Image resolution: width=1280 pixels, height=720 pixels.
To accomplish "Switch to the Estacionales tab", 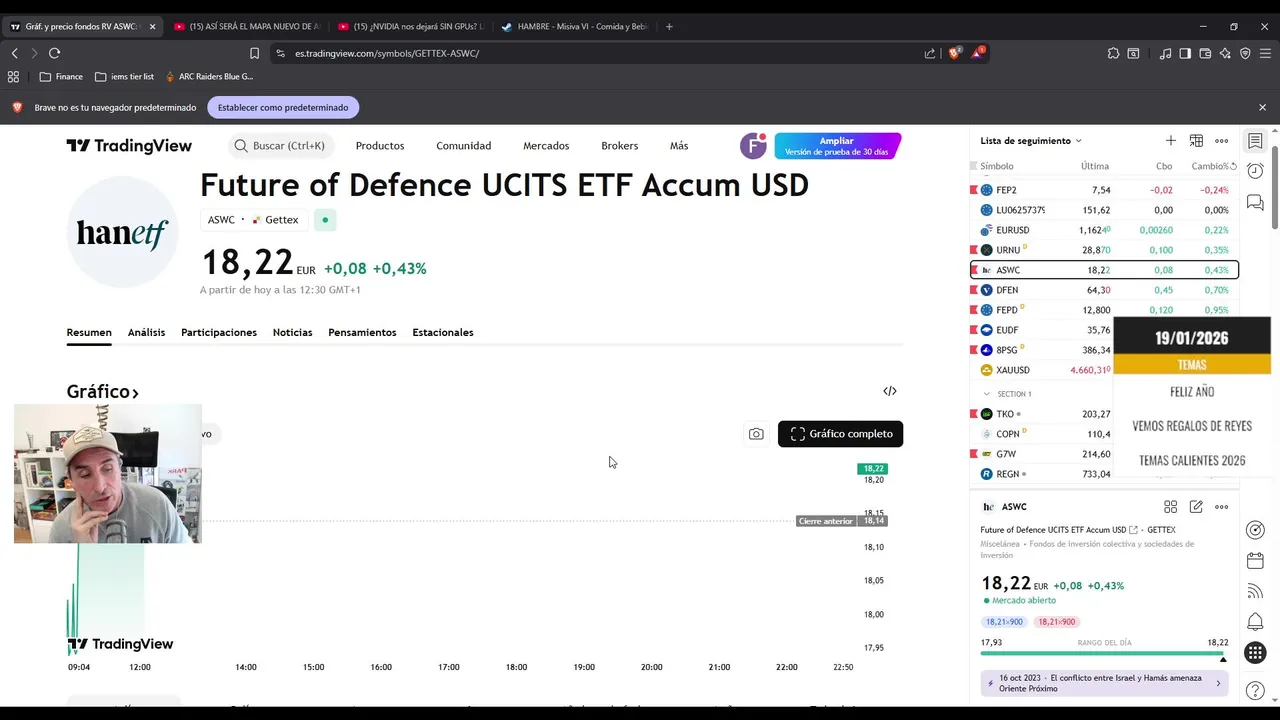I will coord(443,332).
